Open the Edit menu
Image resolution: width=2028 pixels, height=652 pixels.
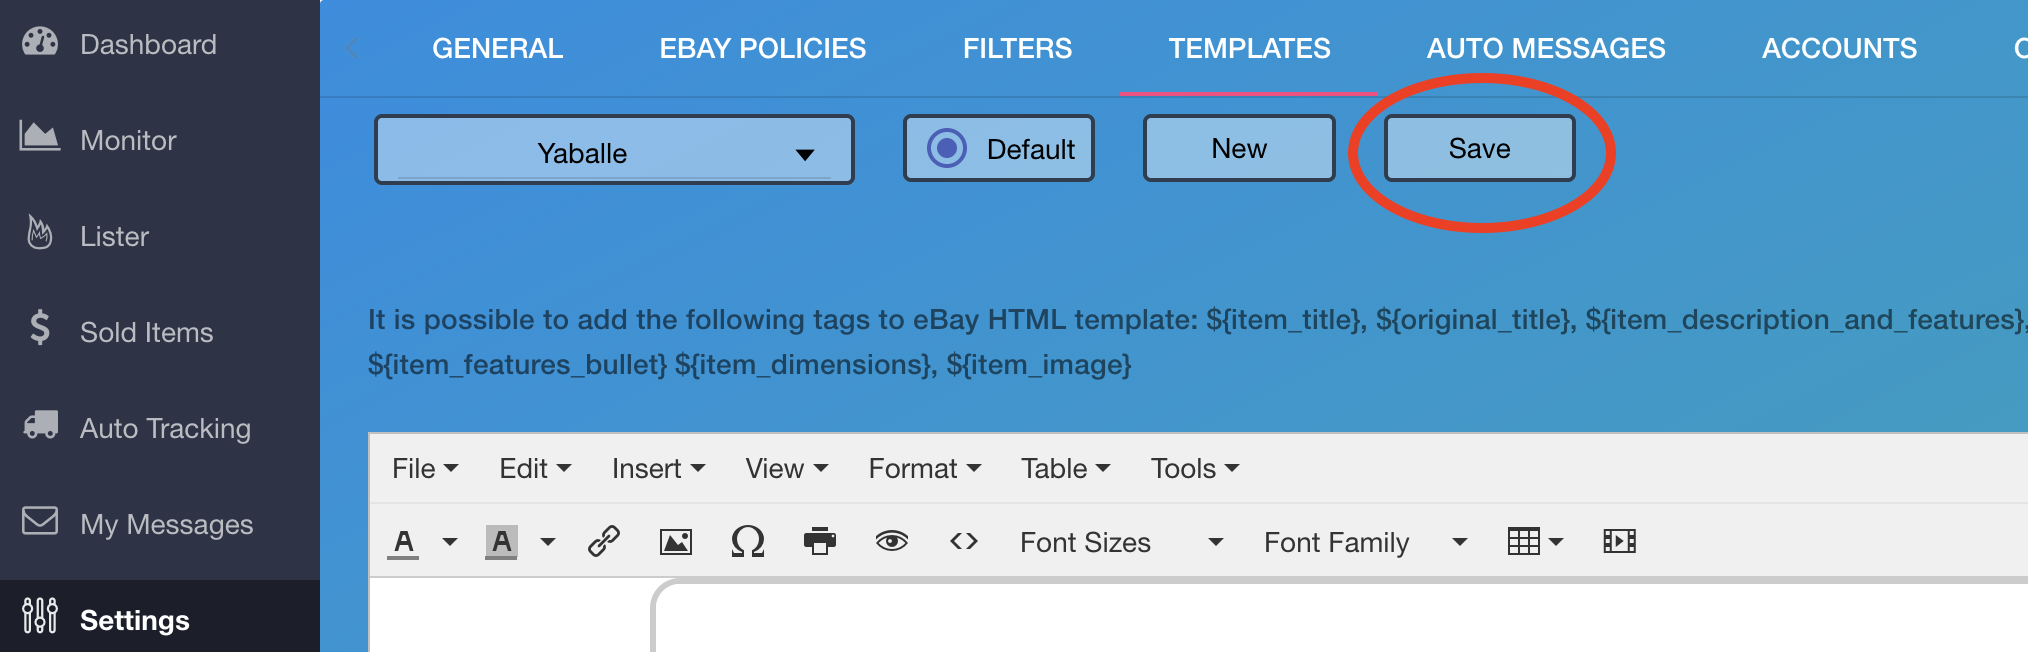535,468
